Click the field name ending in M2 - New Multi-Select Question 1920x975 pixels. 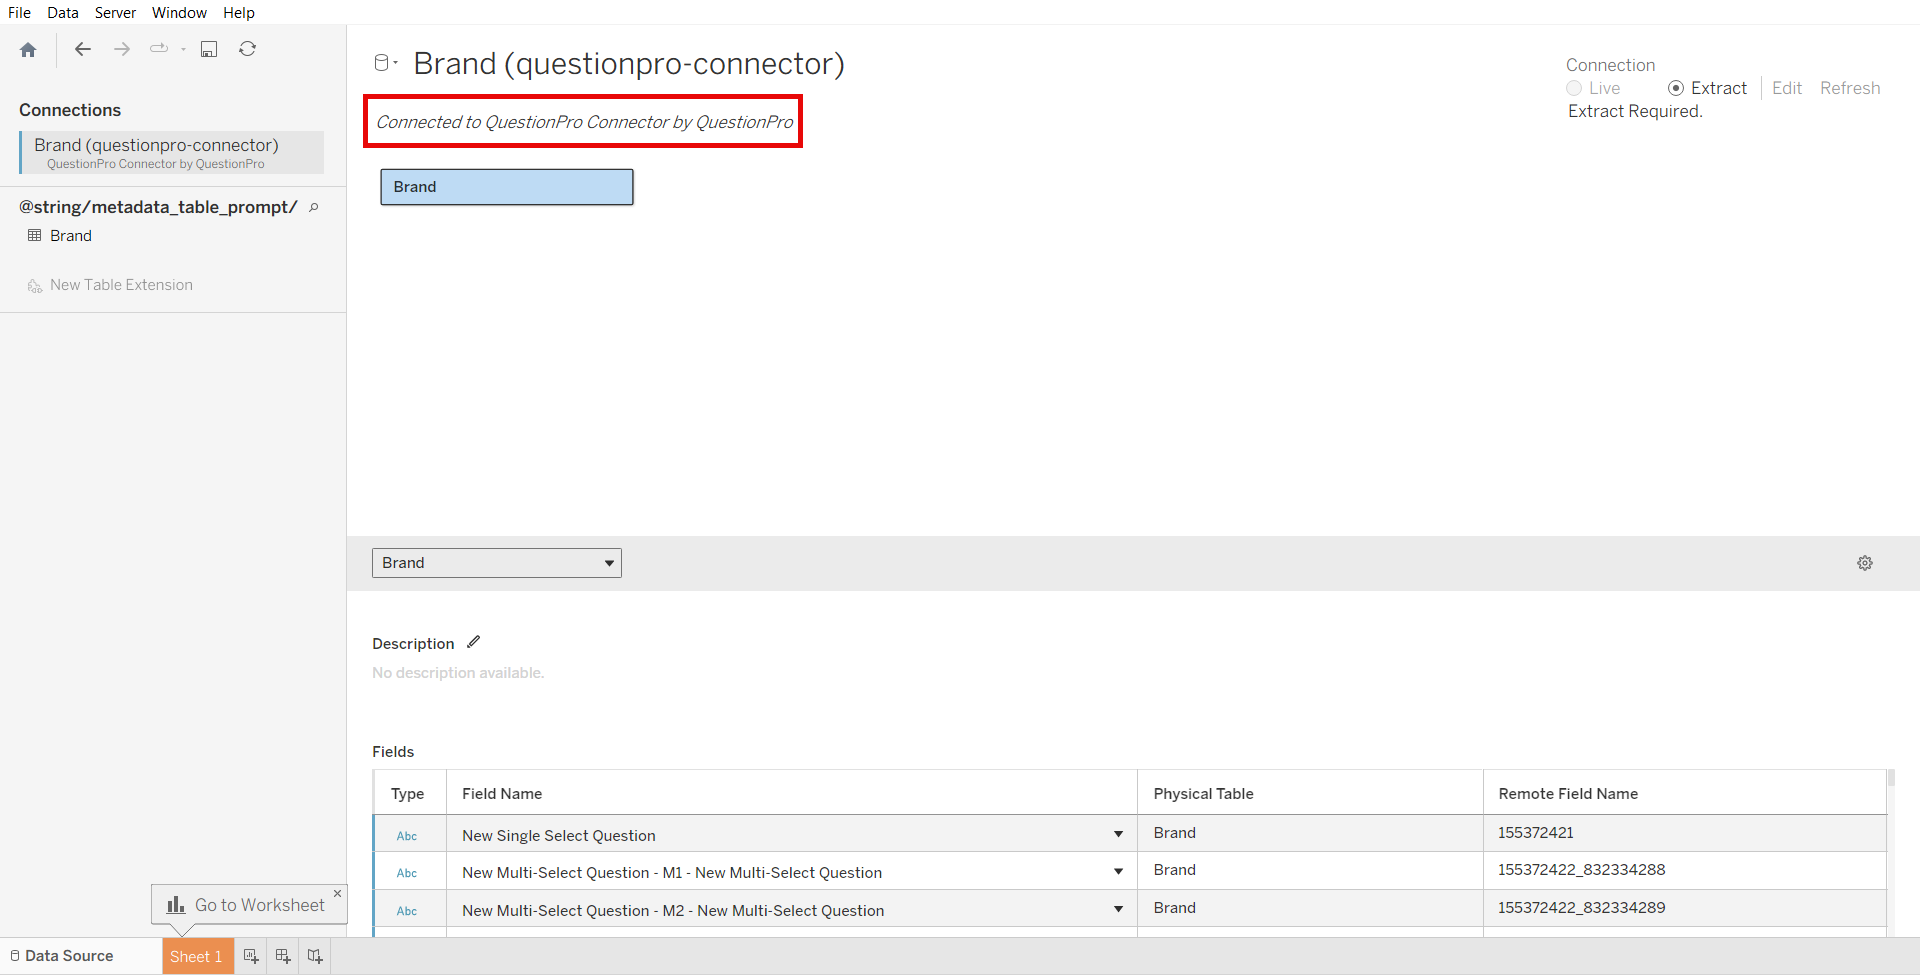point(673,911)
